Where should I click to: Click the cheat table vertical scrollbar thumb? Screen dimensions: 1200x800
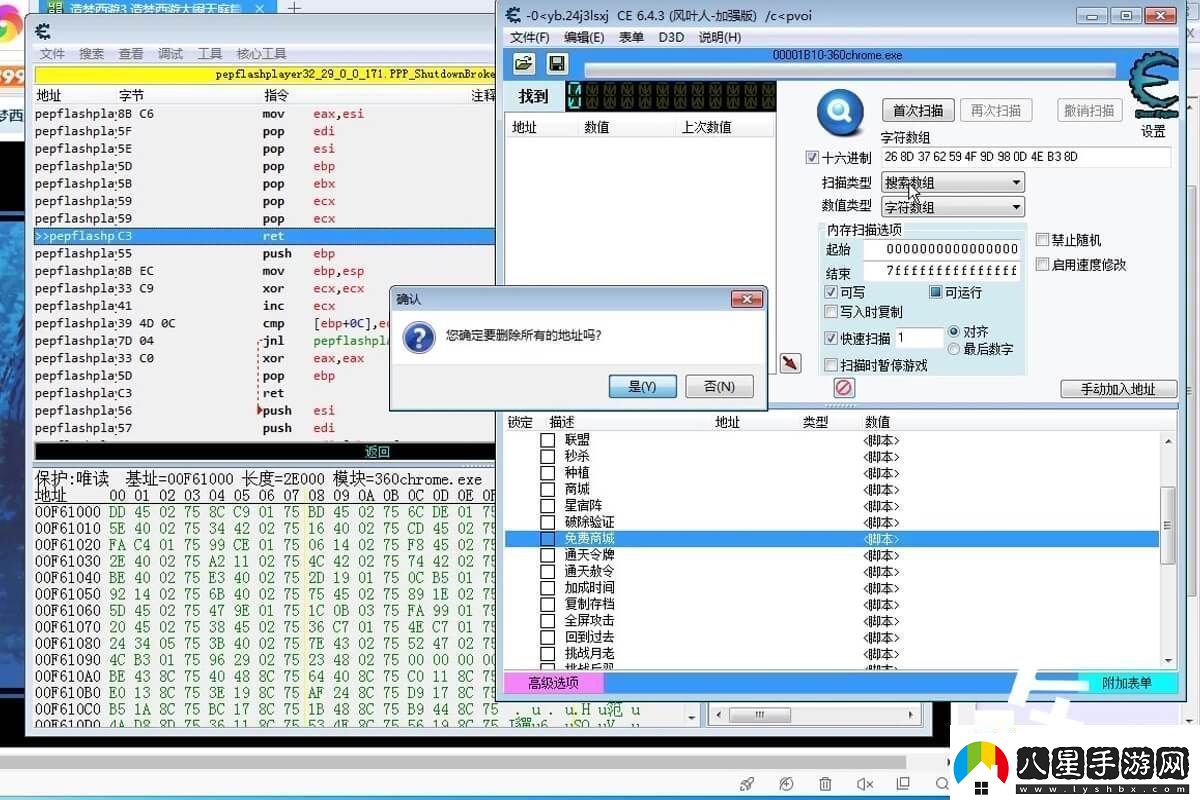(1168, 526)
